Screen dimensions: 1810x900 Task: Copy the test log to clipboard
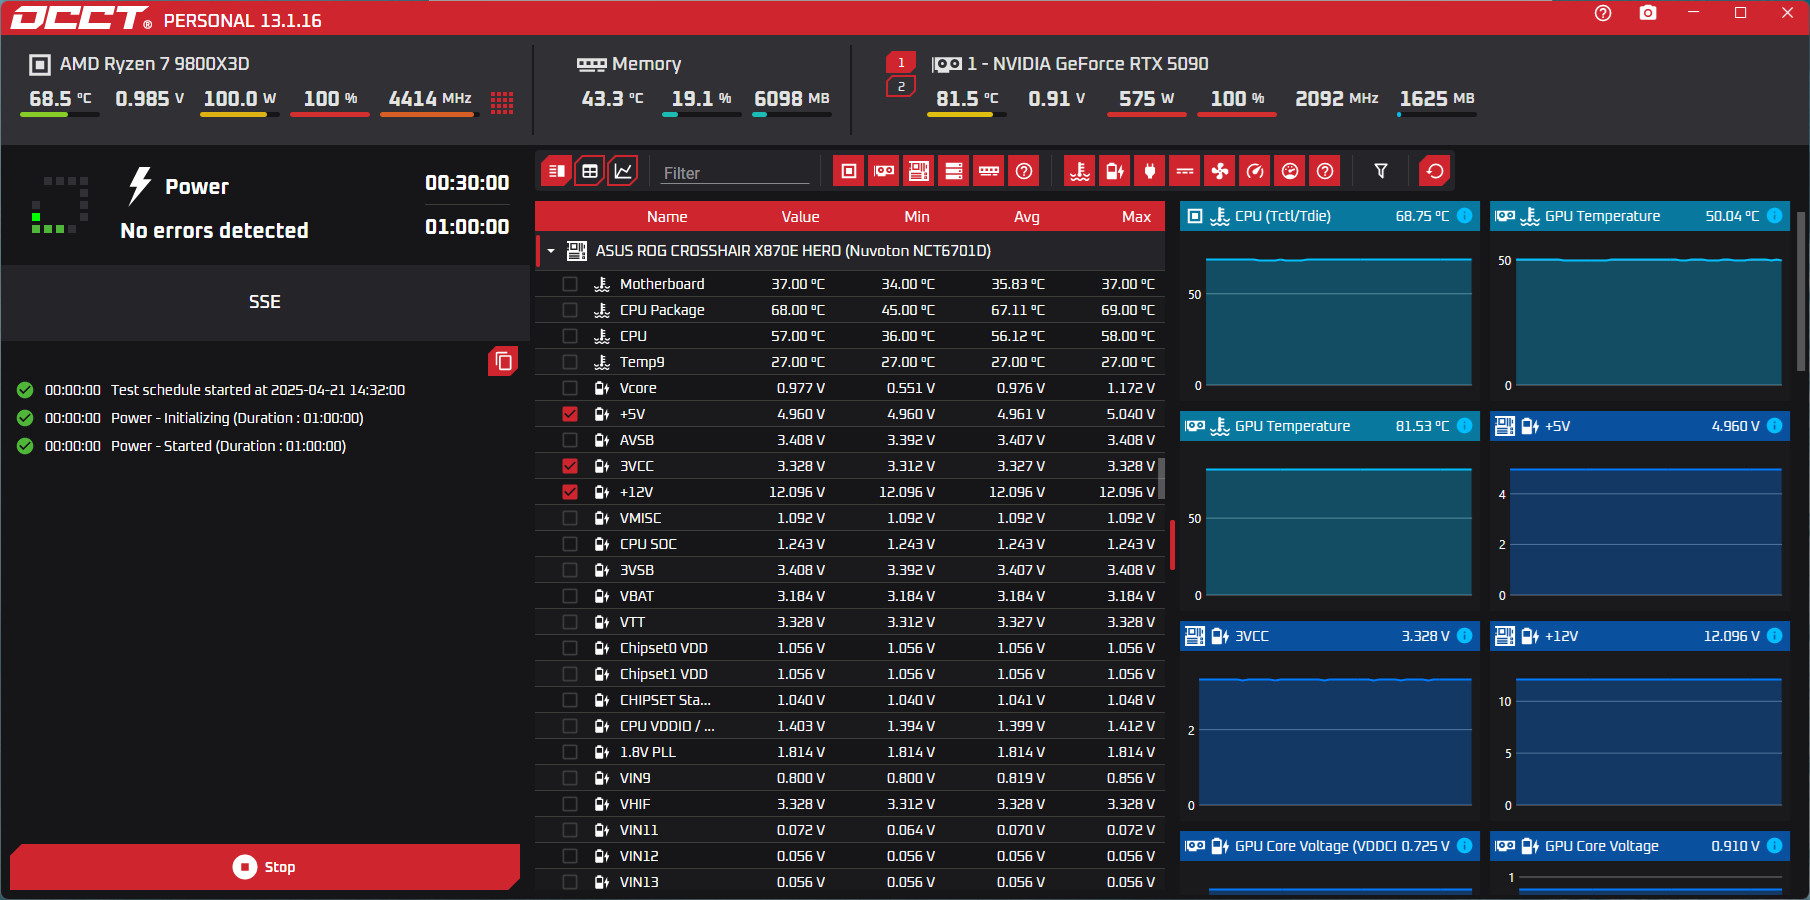tap(503, 361)
